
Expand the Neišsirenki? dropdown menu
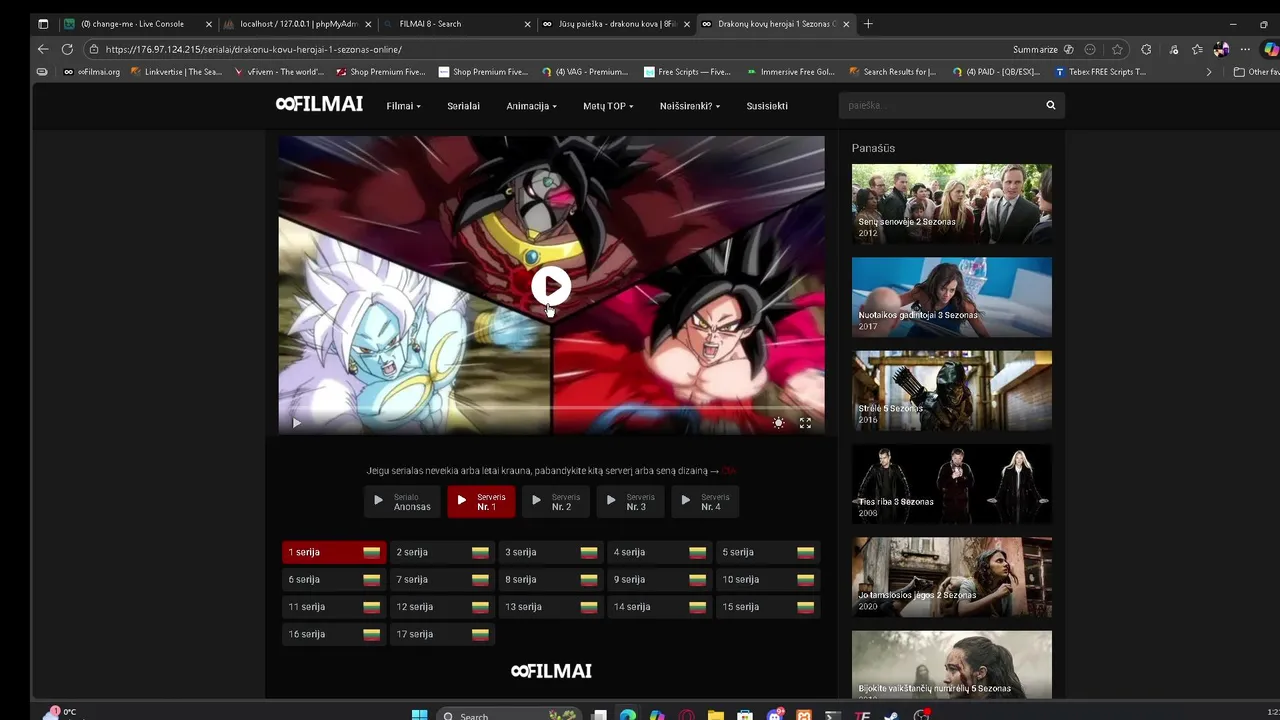tap(690, 106)
